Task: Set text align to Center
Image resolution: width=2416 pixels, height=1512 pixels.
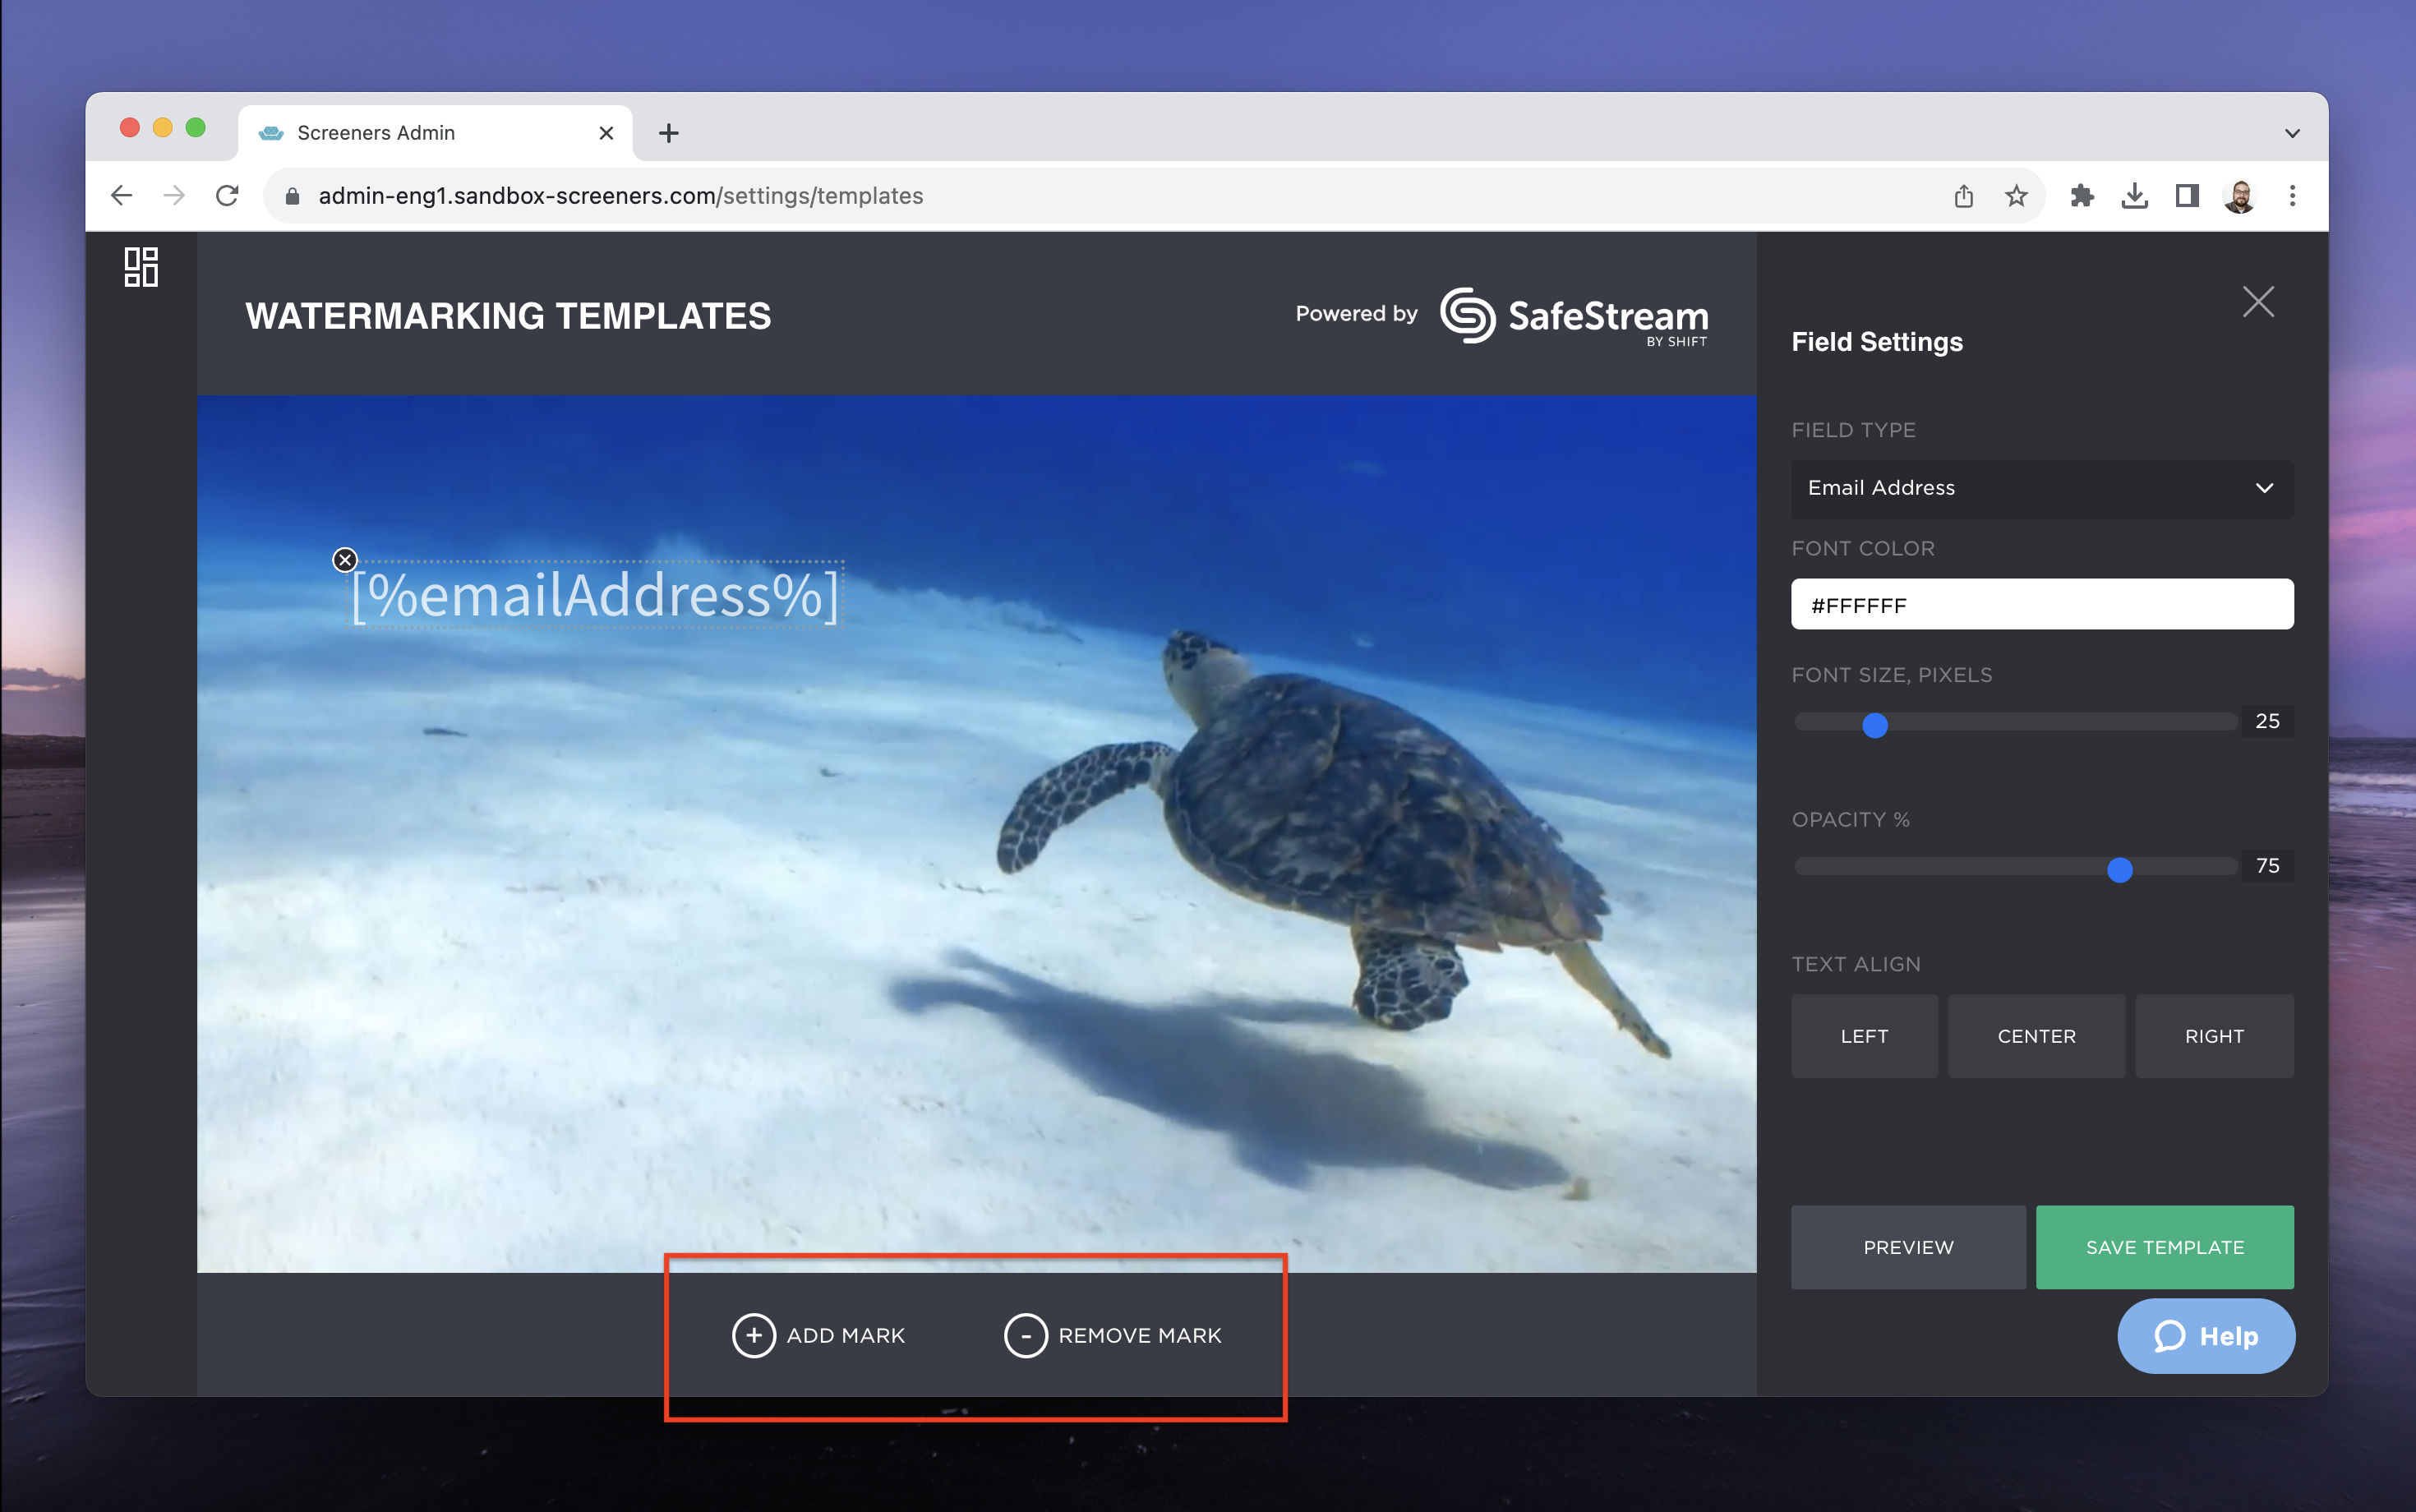Action: coord(2036,1036)
